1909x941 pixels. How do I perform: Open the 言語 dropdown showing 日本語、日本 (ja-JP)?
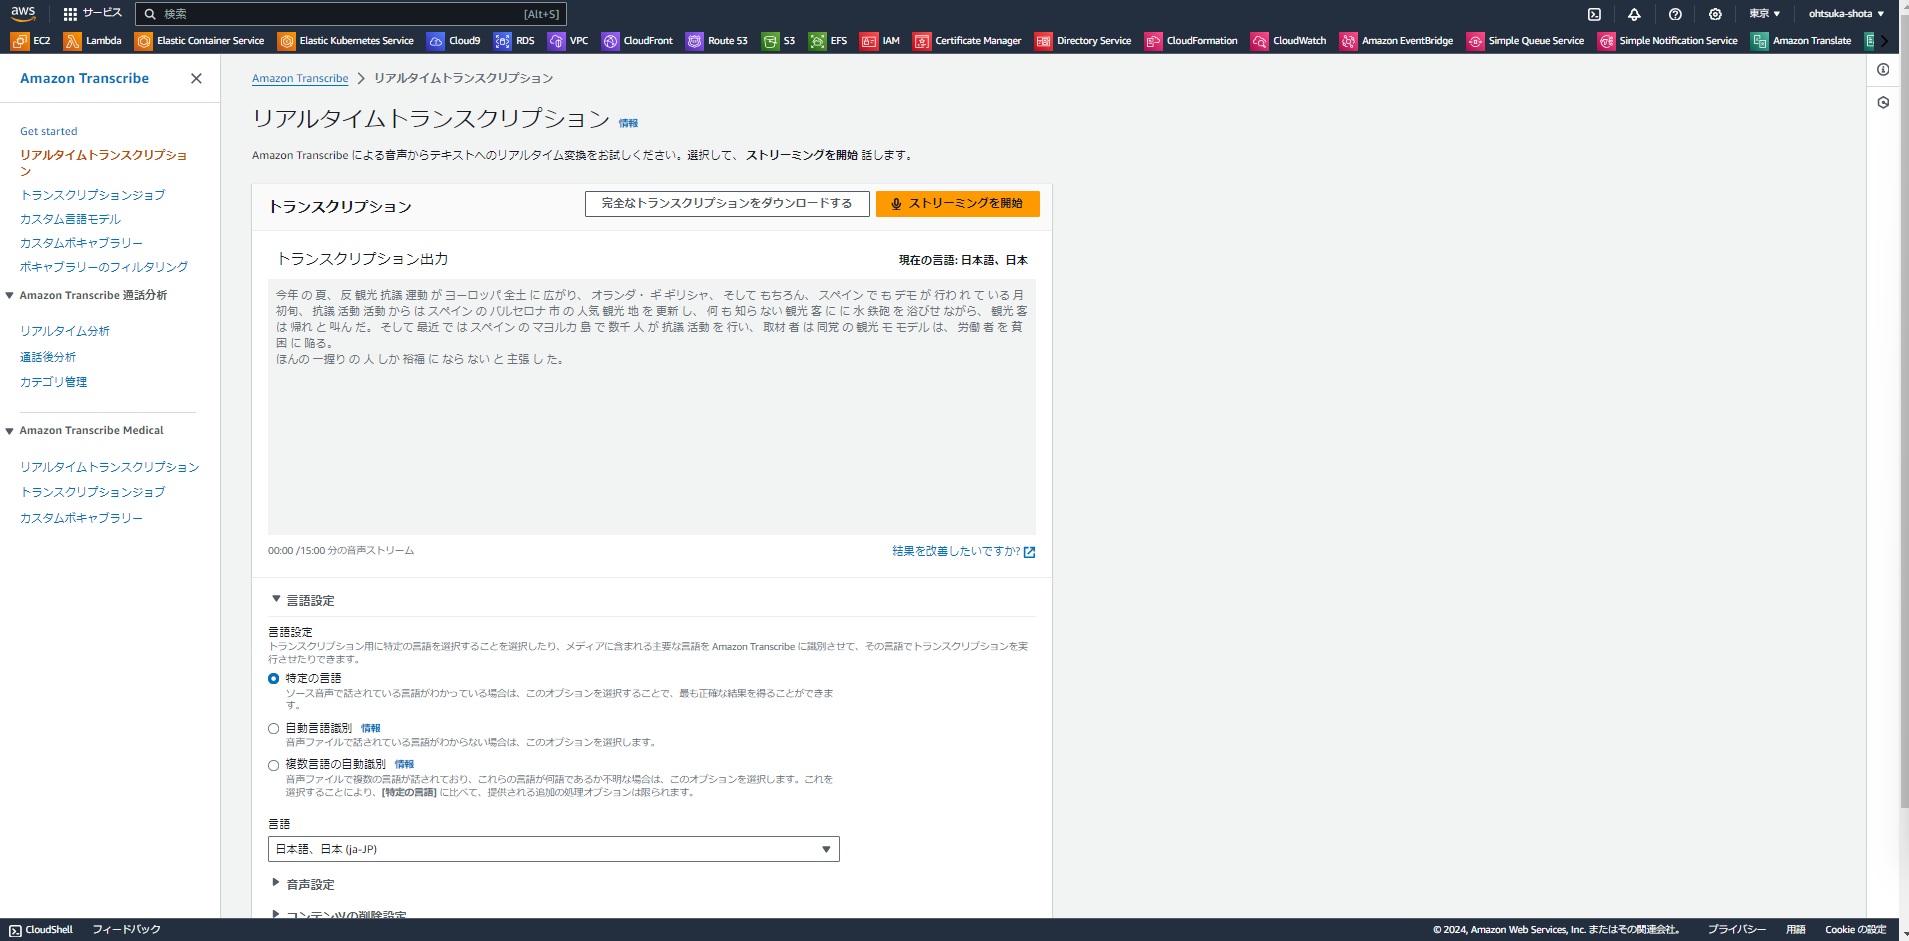(x=553, y=849)
